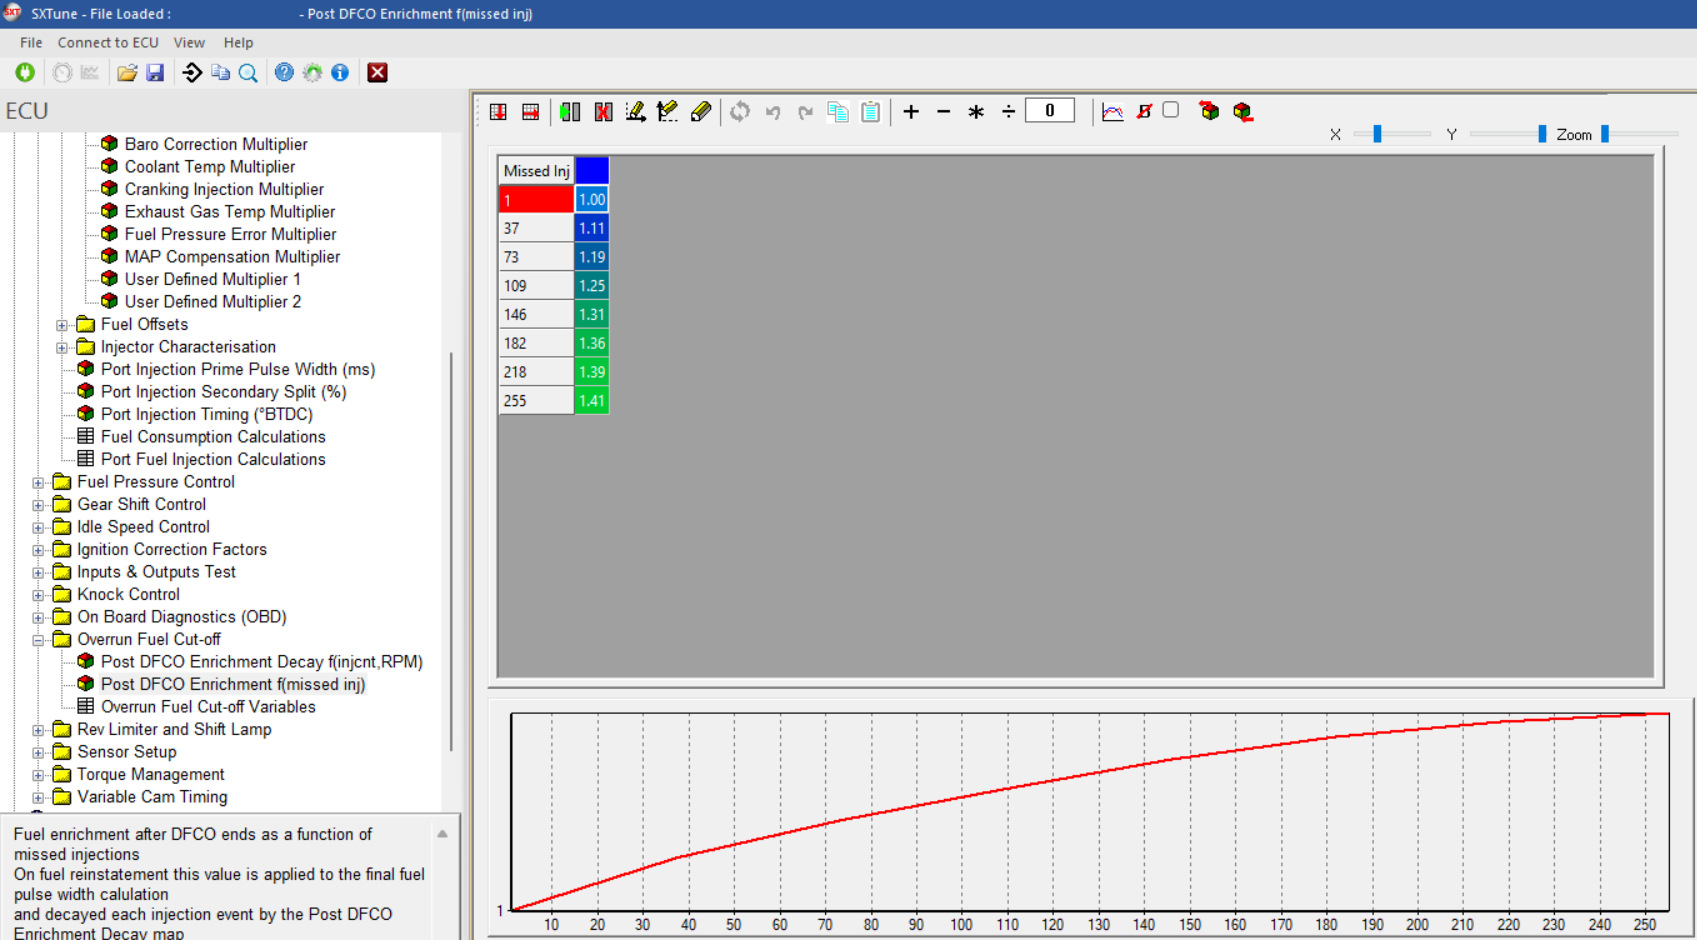Click the asterisk multiply-value button
This screenshot has width=1697, height=940.
976,112
